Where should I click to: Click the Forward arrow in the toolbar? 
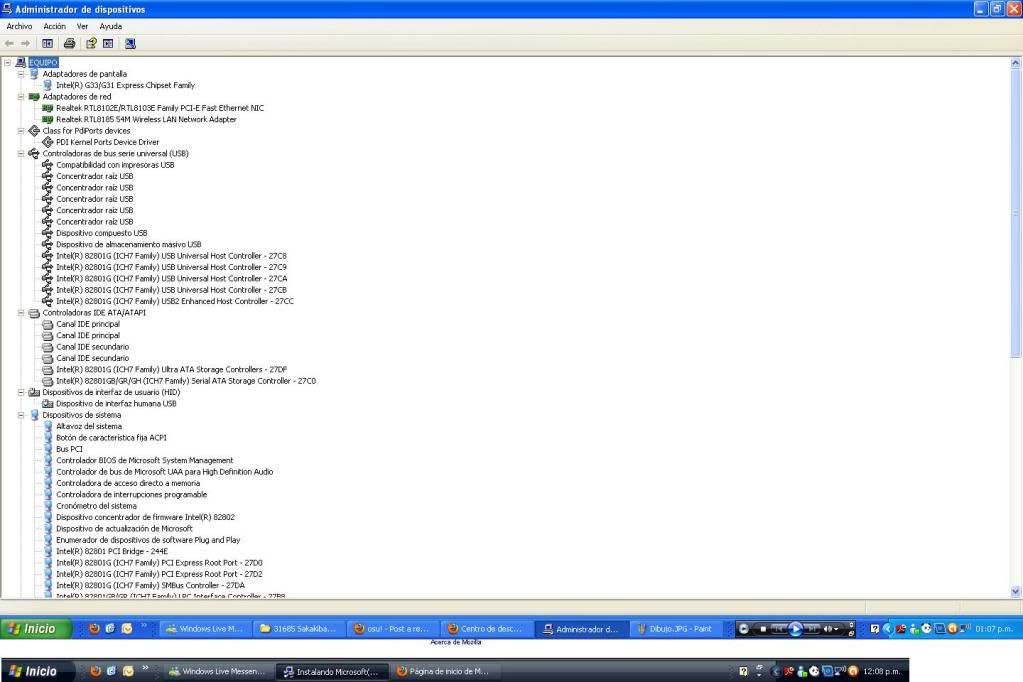(x=25, y=44)
